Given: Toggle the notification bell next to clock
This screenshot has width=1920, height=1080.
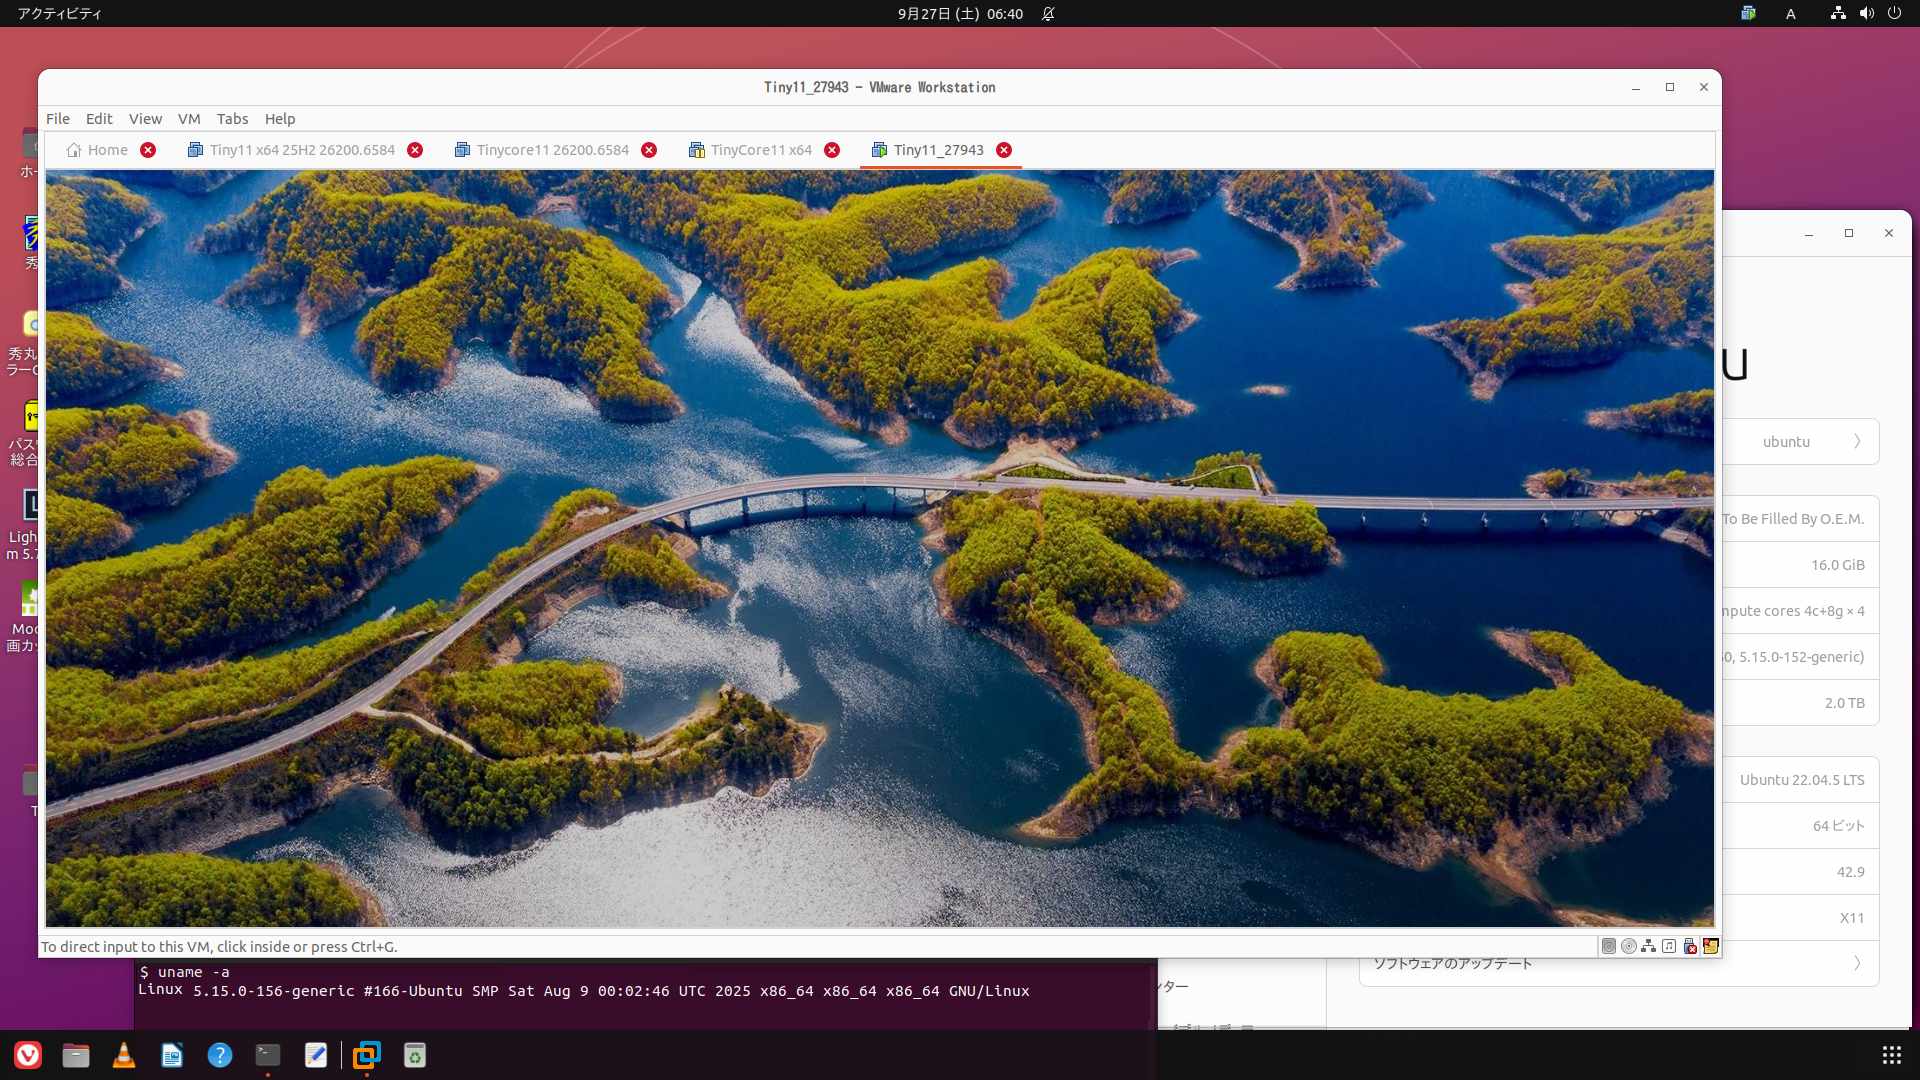Looking at the screenshot, I should coord(1048,14).
